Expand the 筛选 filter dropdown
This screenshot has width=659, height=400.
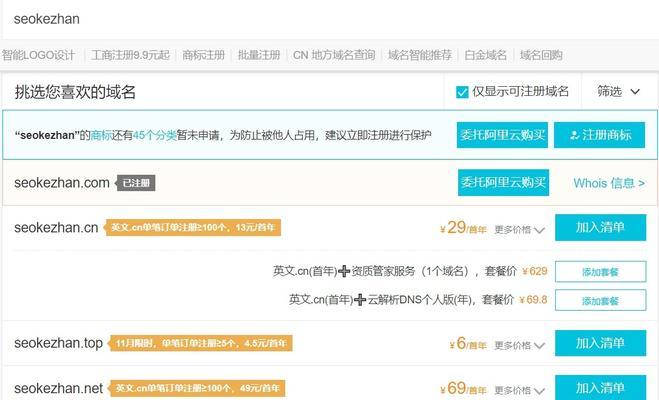(618, 91)
